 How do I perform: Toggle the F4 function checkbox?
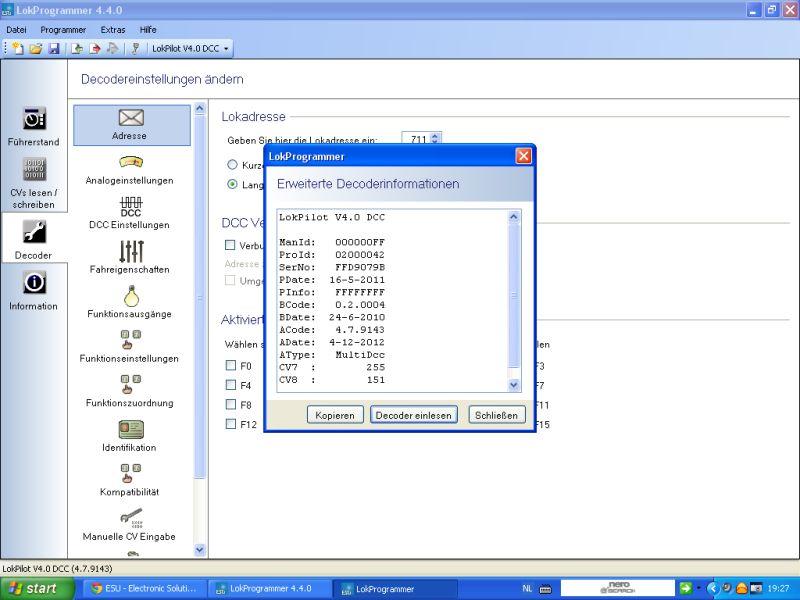(231, 385)
